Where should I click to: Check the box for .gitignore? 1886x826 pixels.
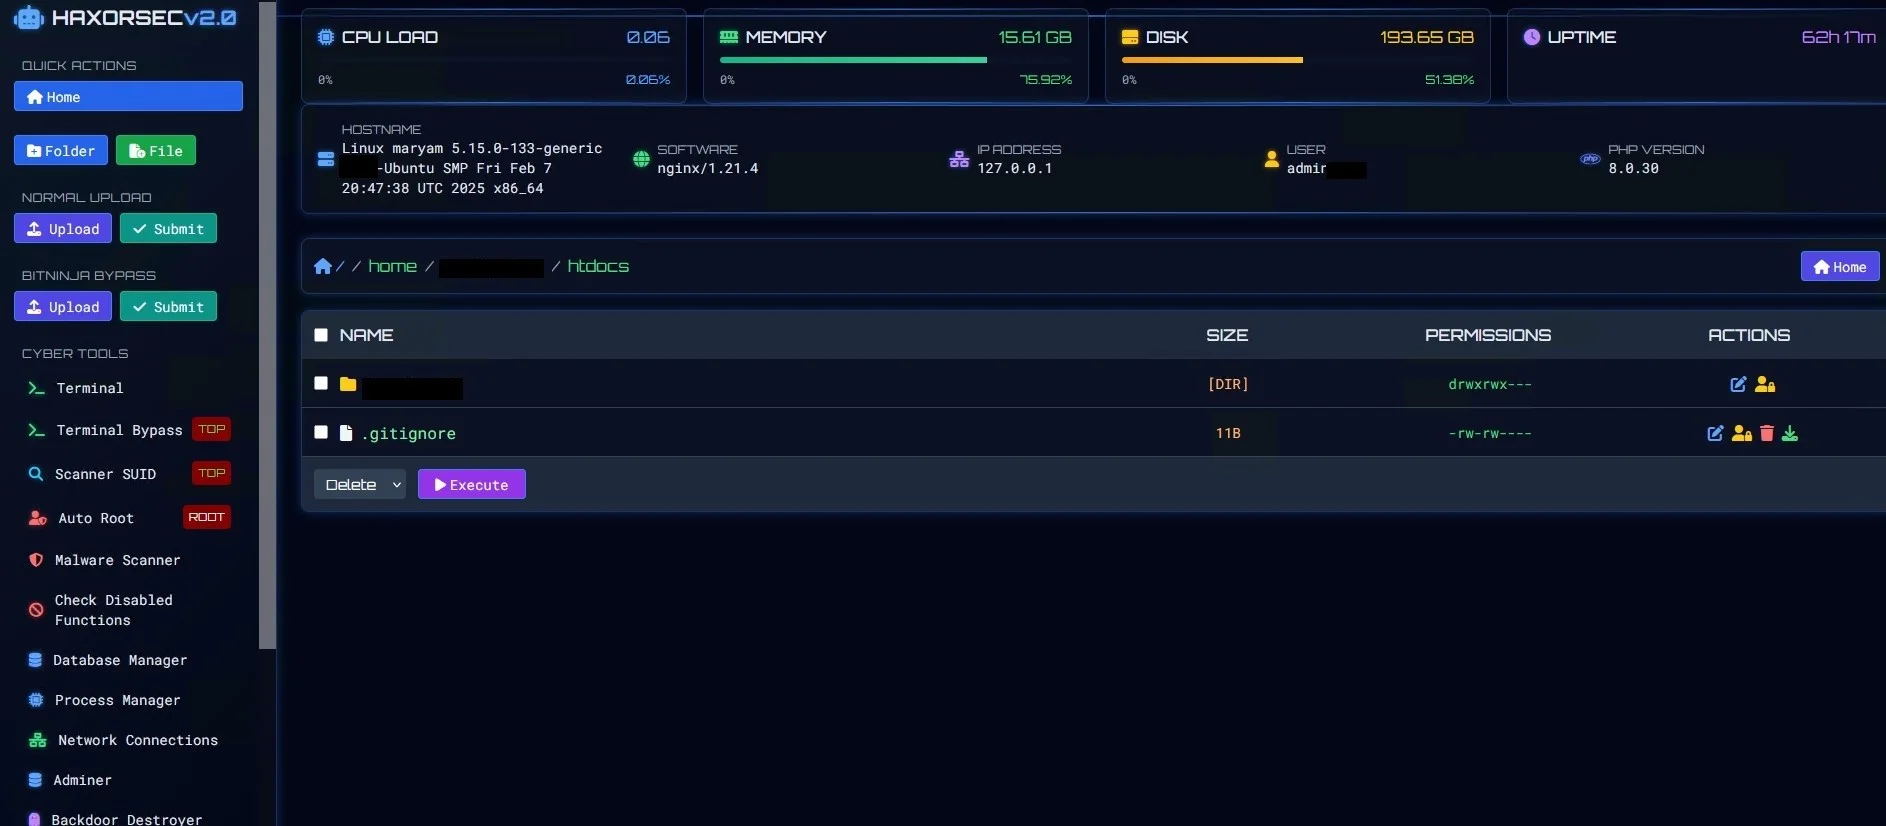tap(321, 432)
